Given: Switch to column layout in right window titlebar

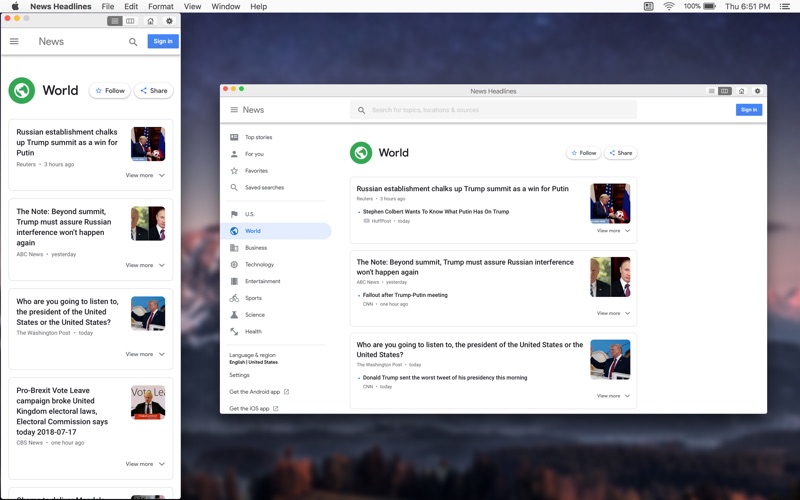Looking at the screenshot, I should click(724, 91).
